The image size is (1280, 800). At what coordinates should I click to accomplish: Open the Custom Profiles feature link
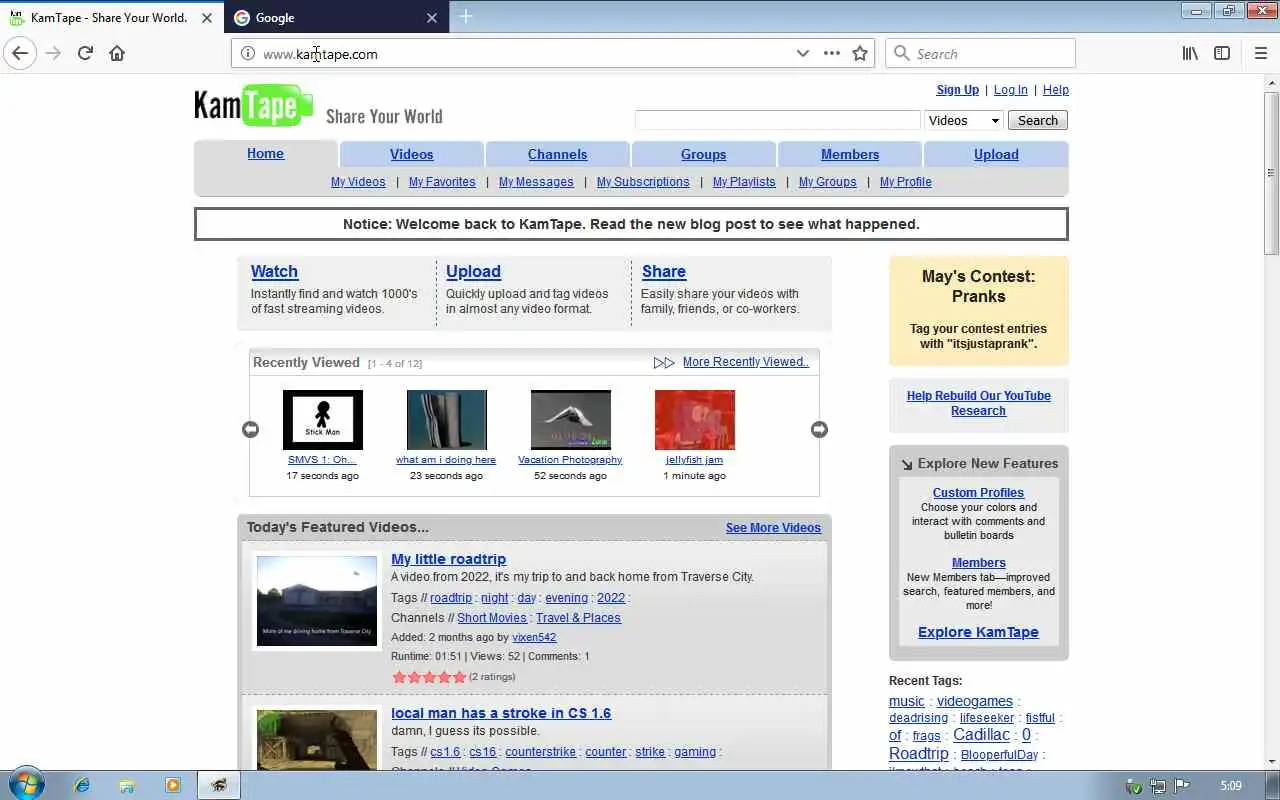click(978, 492)
